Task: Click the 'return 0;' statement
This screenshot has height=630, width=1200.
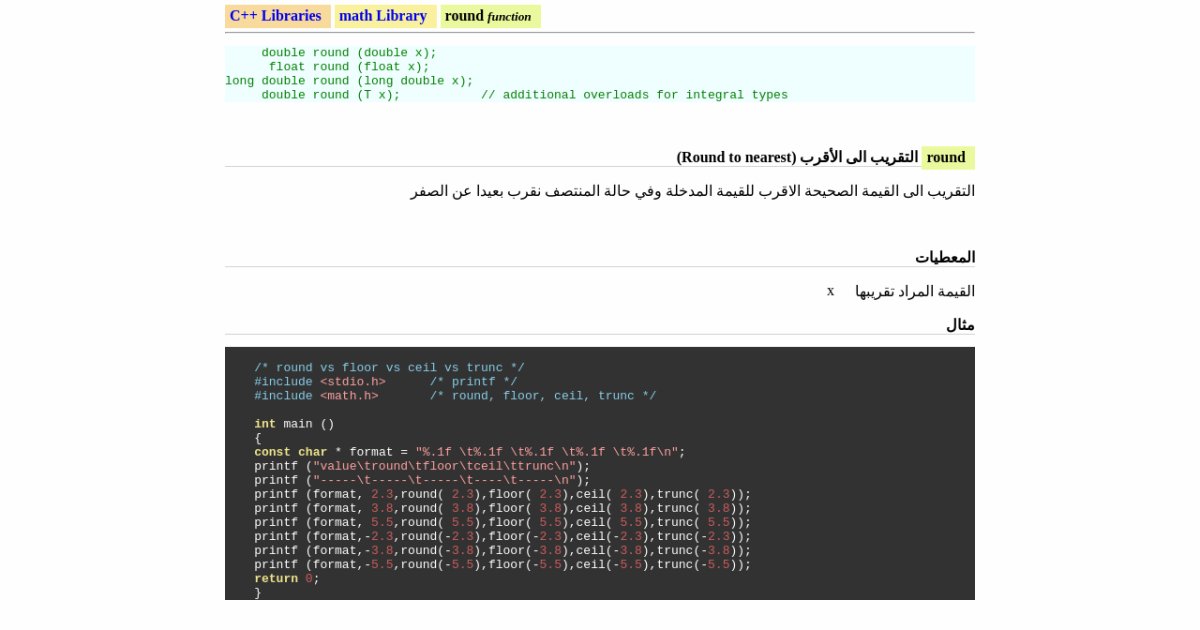Action: click(x=287, y=579)
